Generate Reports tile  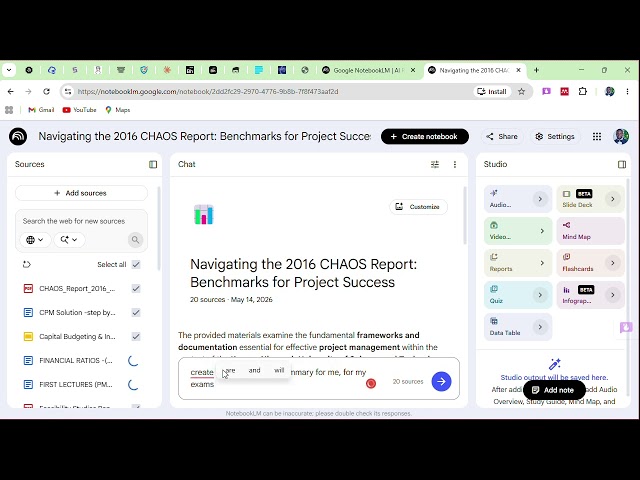tap(518, 263)
